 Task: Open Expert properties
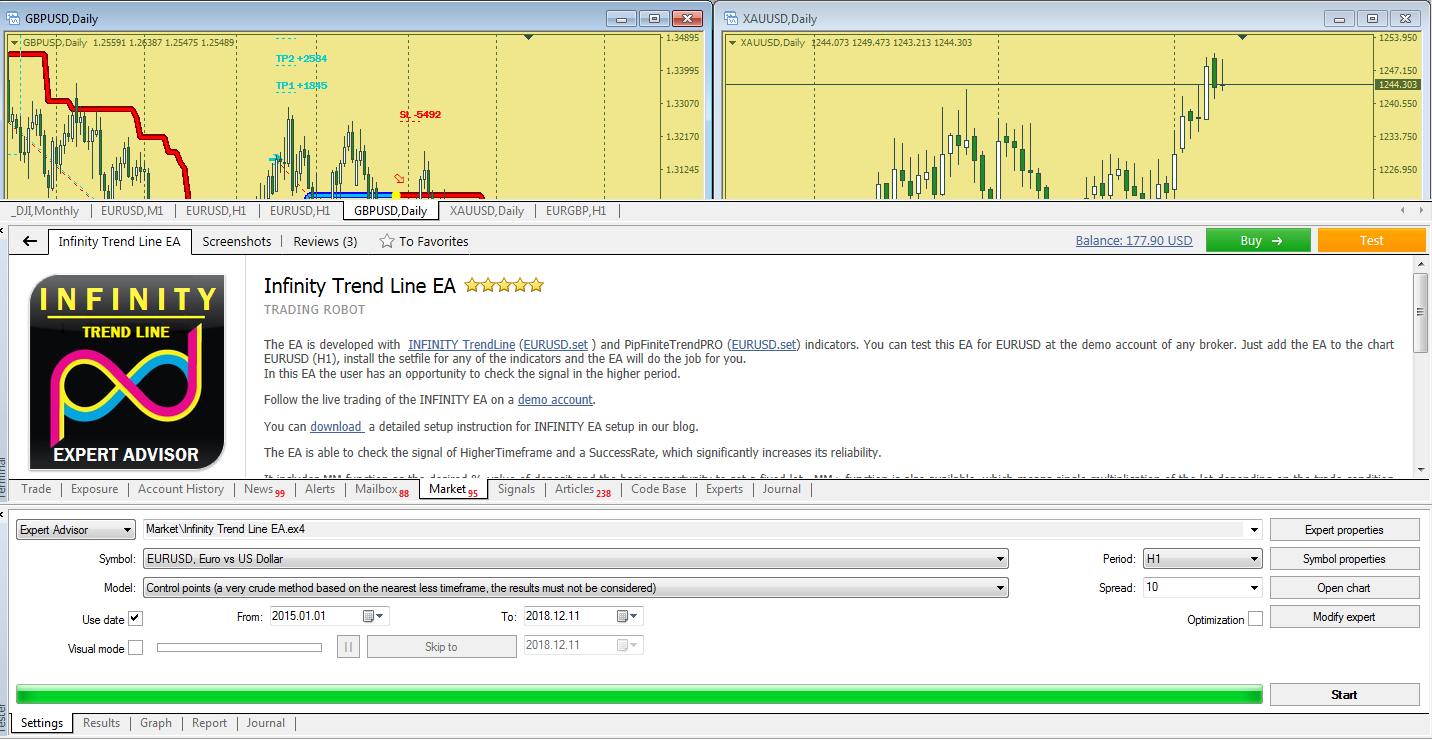click(x=1344, y=530)
